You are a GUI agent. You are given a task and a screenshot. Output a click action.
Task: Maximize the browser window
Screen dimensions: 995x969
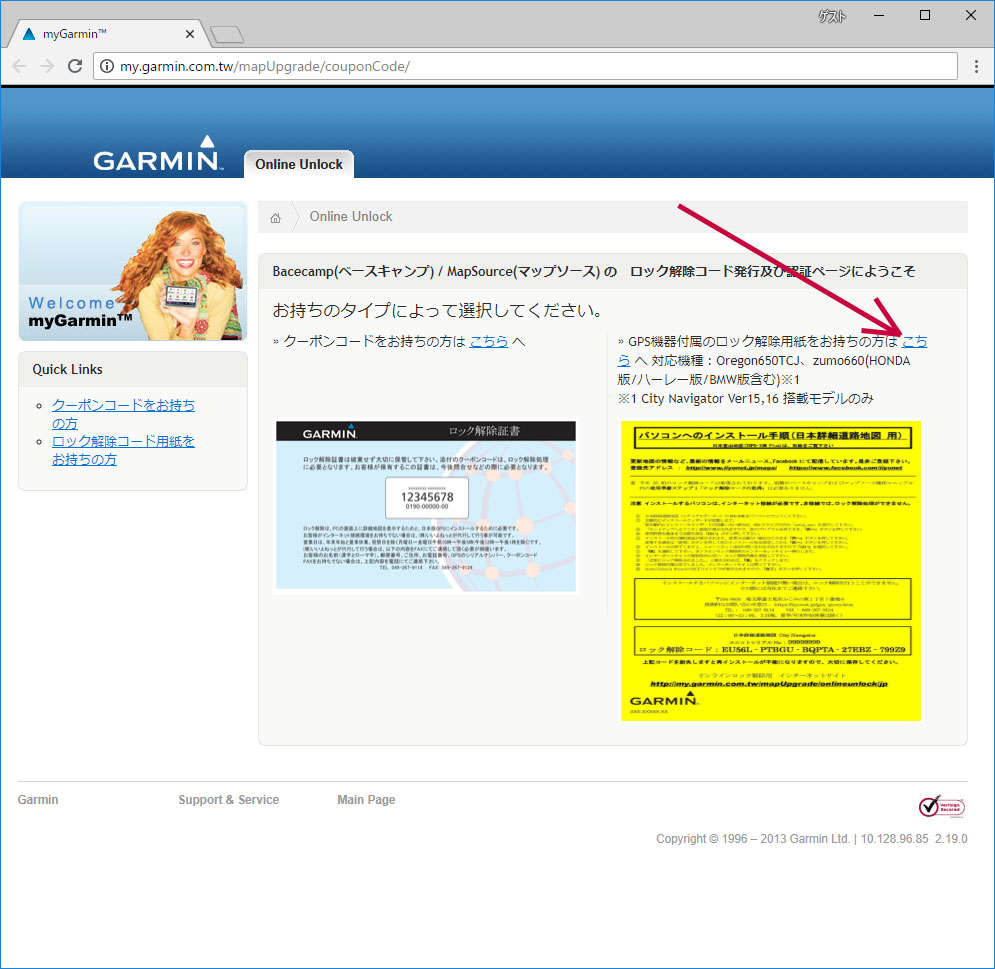click(925, 16)
